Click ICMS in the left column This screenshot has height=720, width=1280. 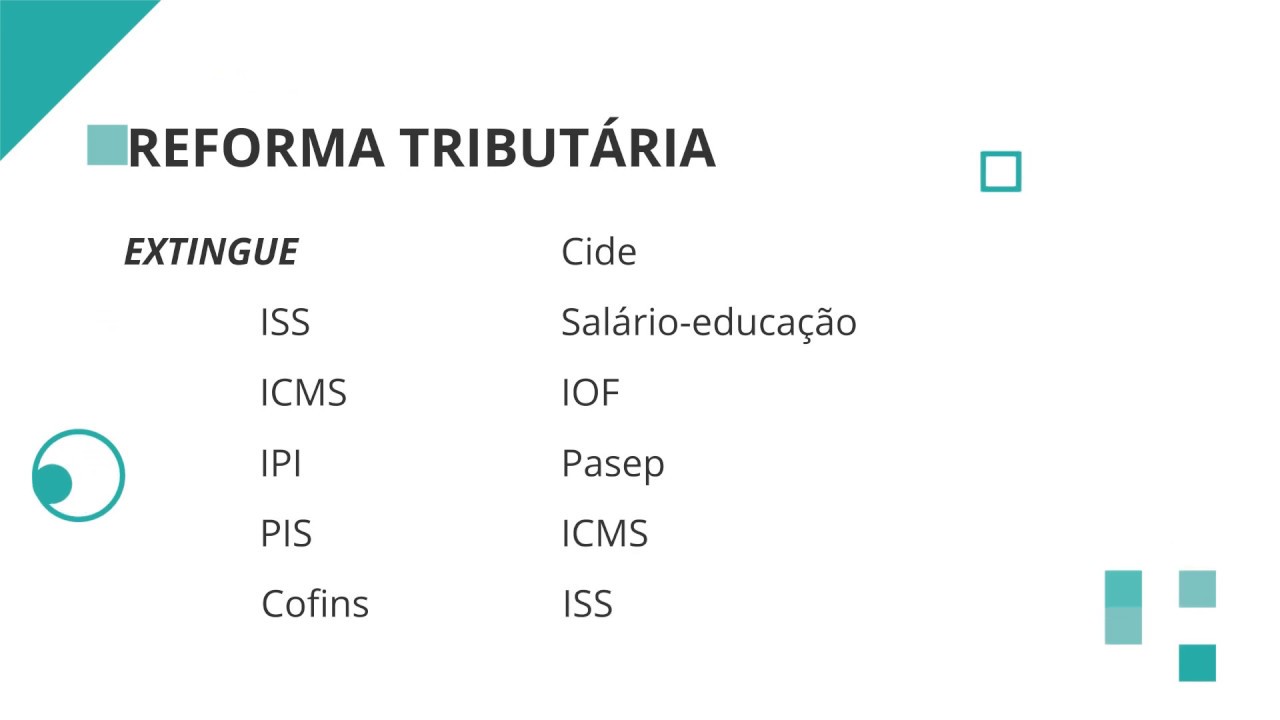tap(303, 394)
